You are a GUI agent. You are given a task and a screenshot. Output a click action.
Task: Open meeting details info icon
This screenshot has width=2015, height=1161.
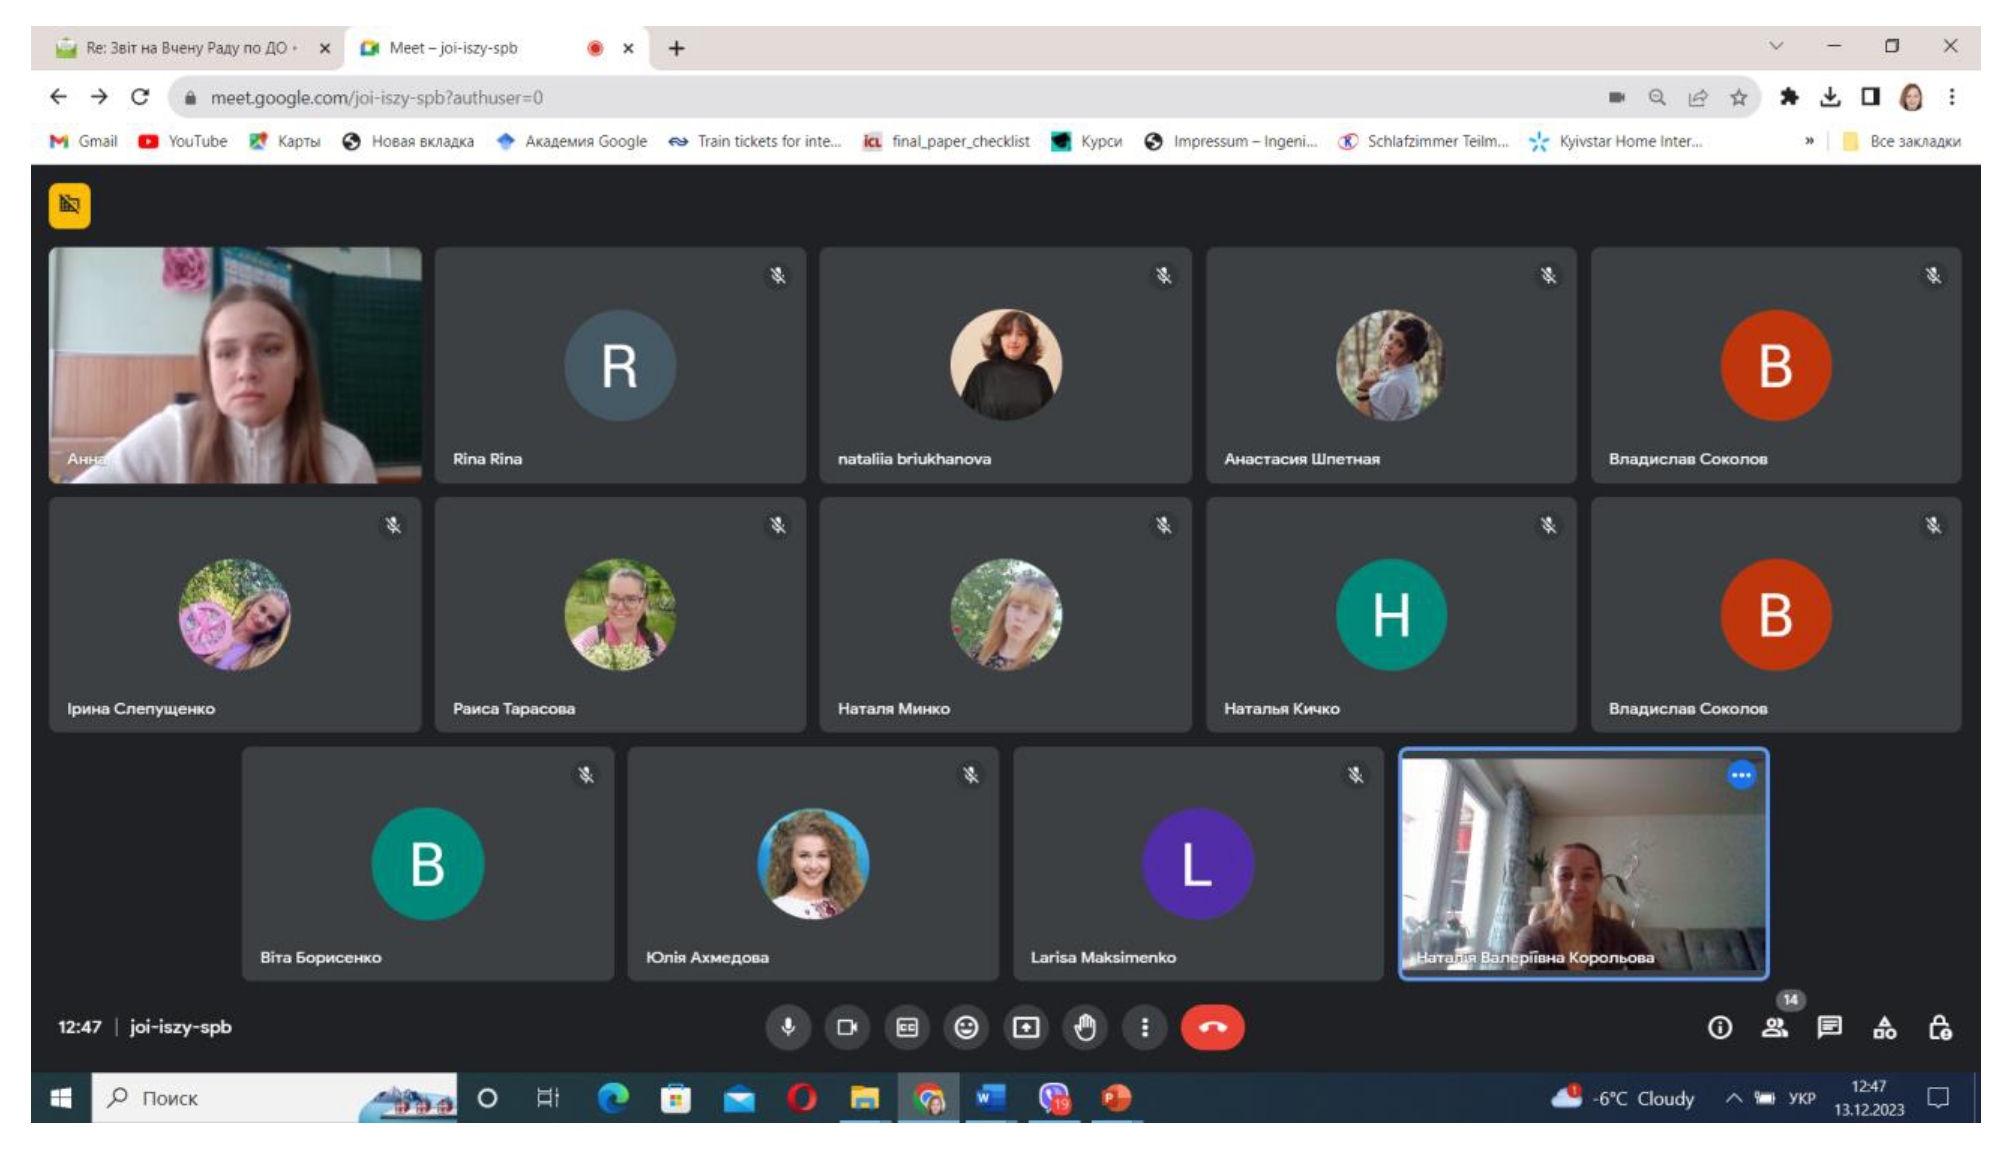(x=1720, y=1027)
